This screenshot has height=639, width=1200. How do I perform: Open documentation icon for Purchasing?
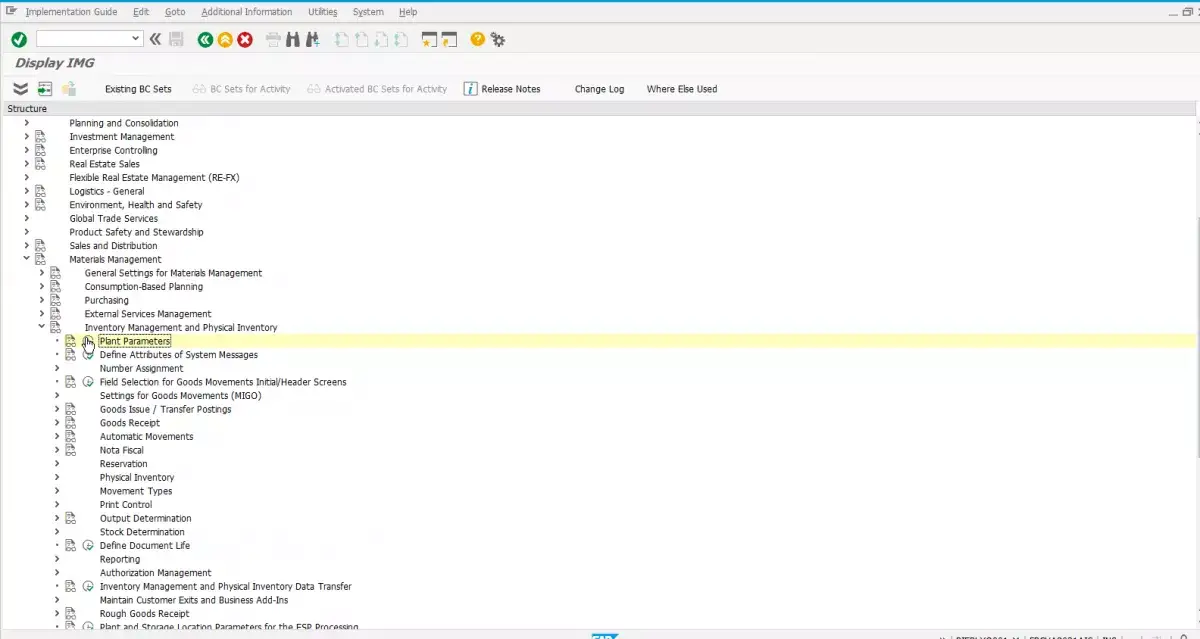[55, 300]
